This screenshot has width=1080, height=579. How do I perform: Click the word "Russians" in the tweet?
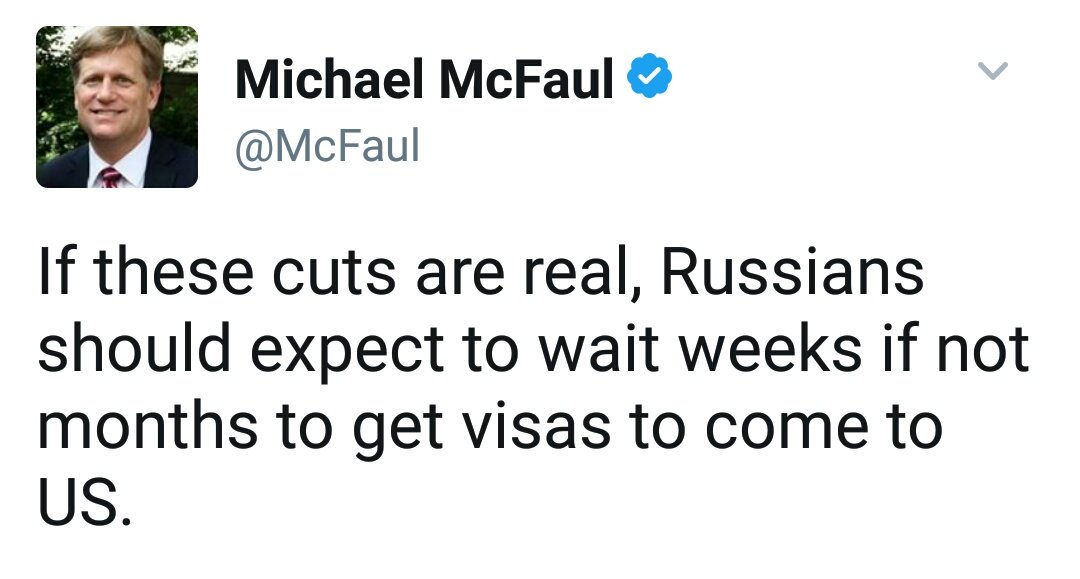792,271
